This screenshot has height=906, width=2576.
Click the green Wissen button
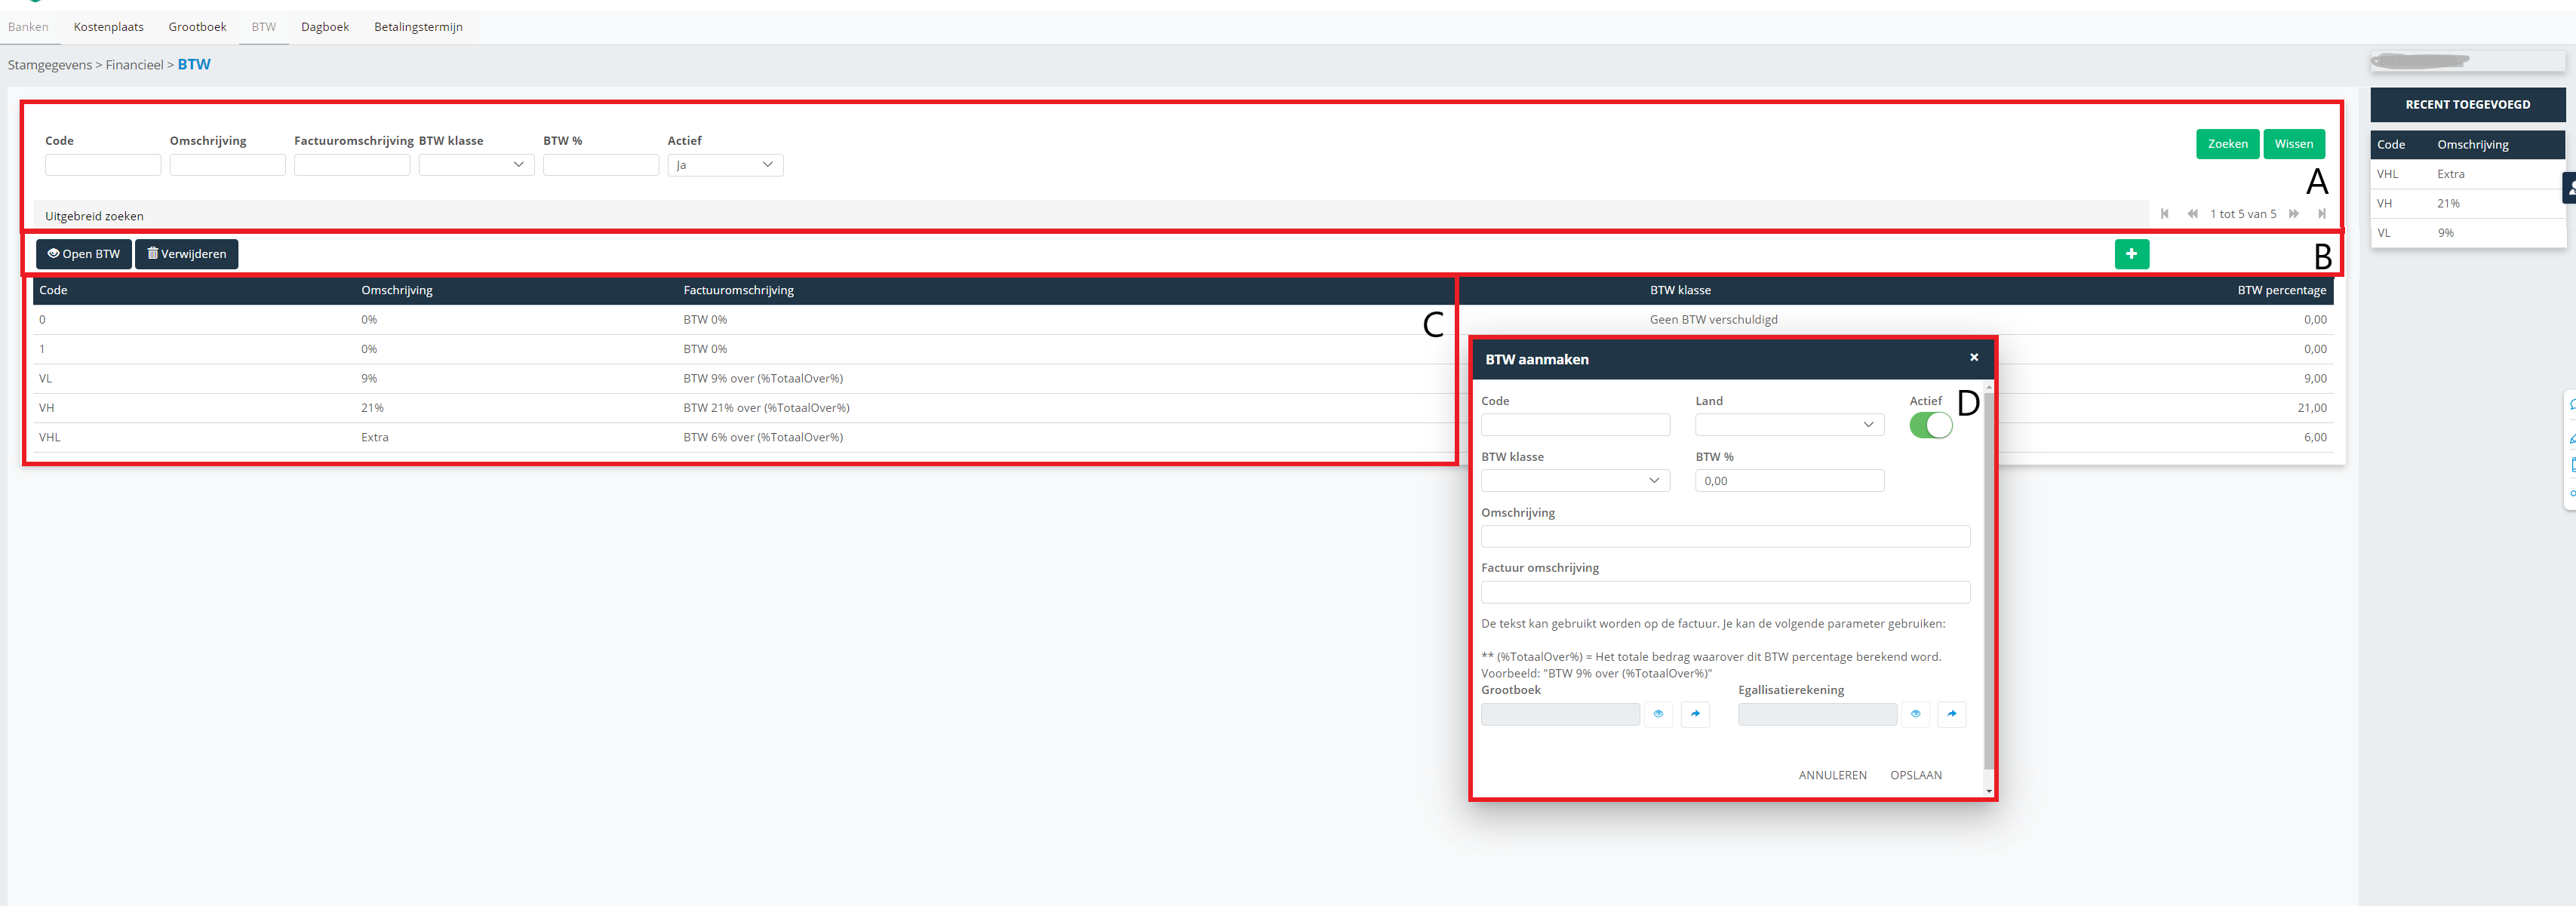click(2294, 144)
